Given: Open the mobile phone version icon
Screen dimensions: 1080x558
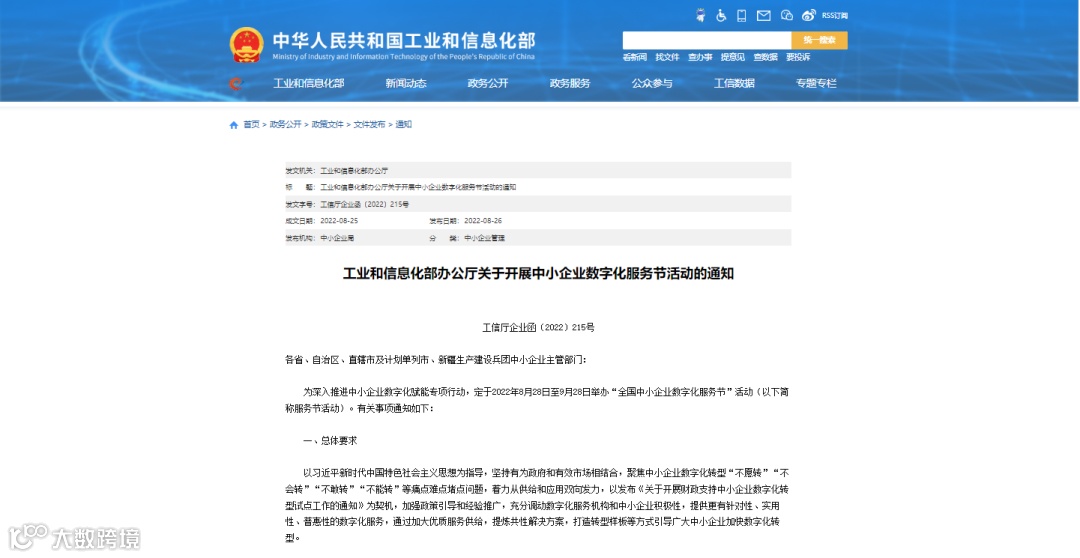Looking at the screenshot, I should coord(742,15).
